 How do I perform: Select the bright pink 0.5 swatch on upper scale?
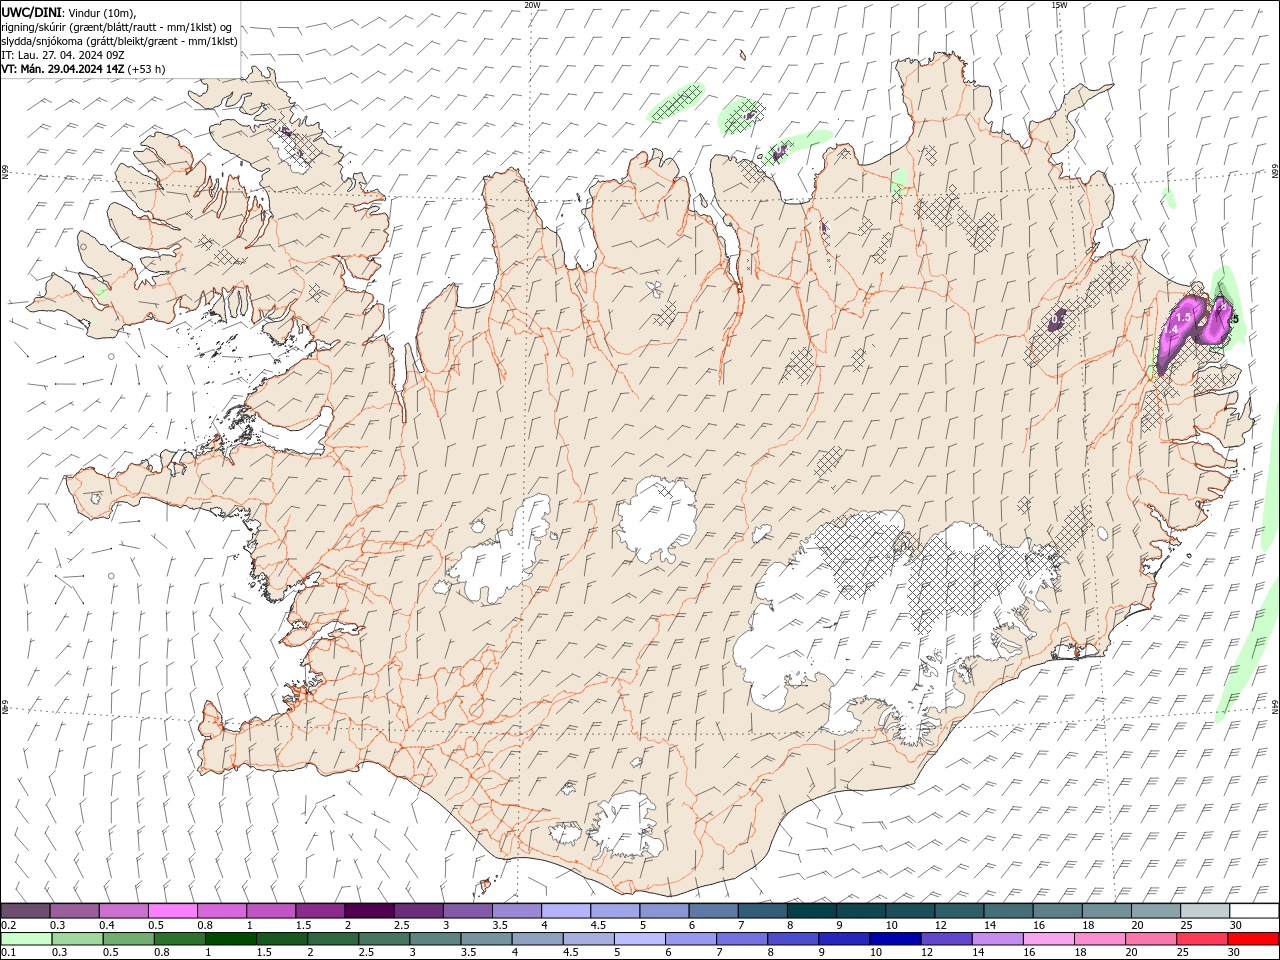coord(172,911)
